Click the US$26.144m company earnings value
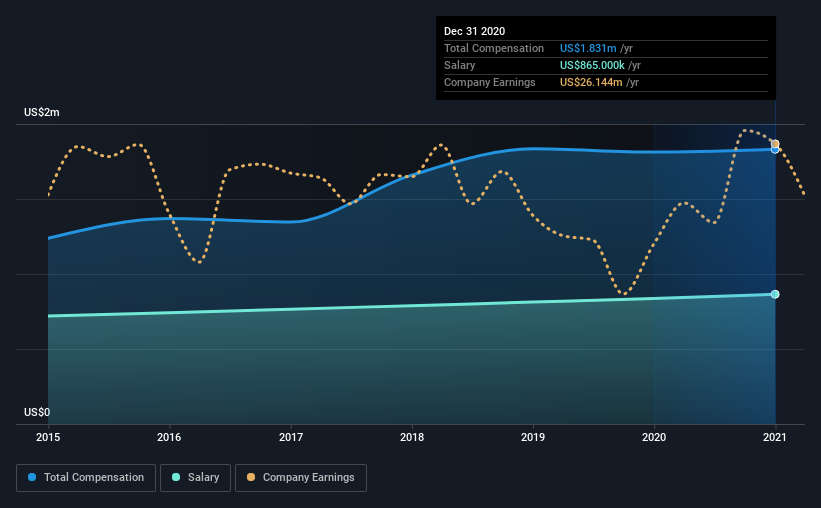The width and height of the screenshot is (821, 508). pos(591,82)
